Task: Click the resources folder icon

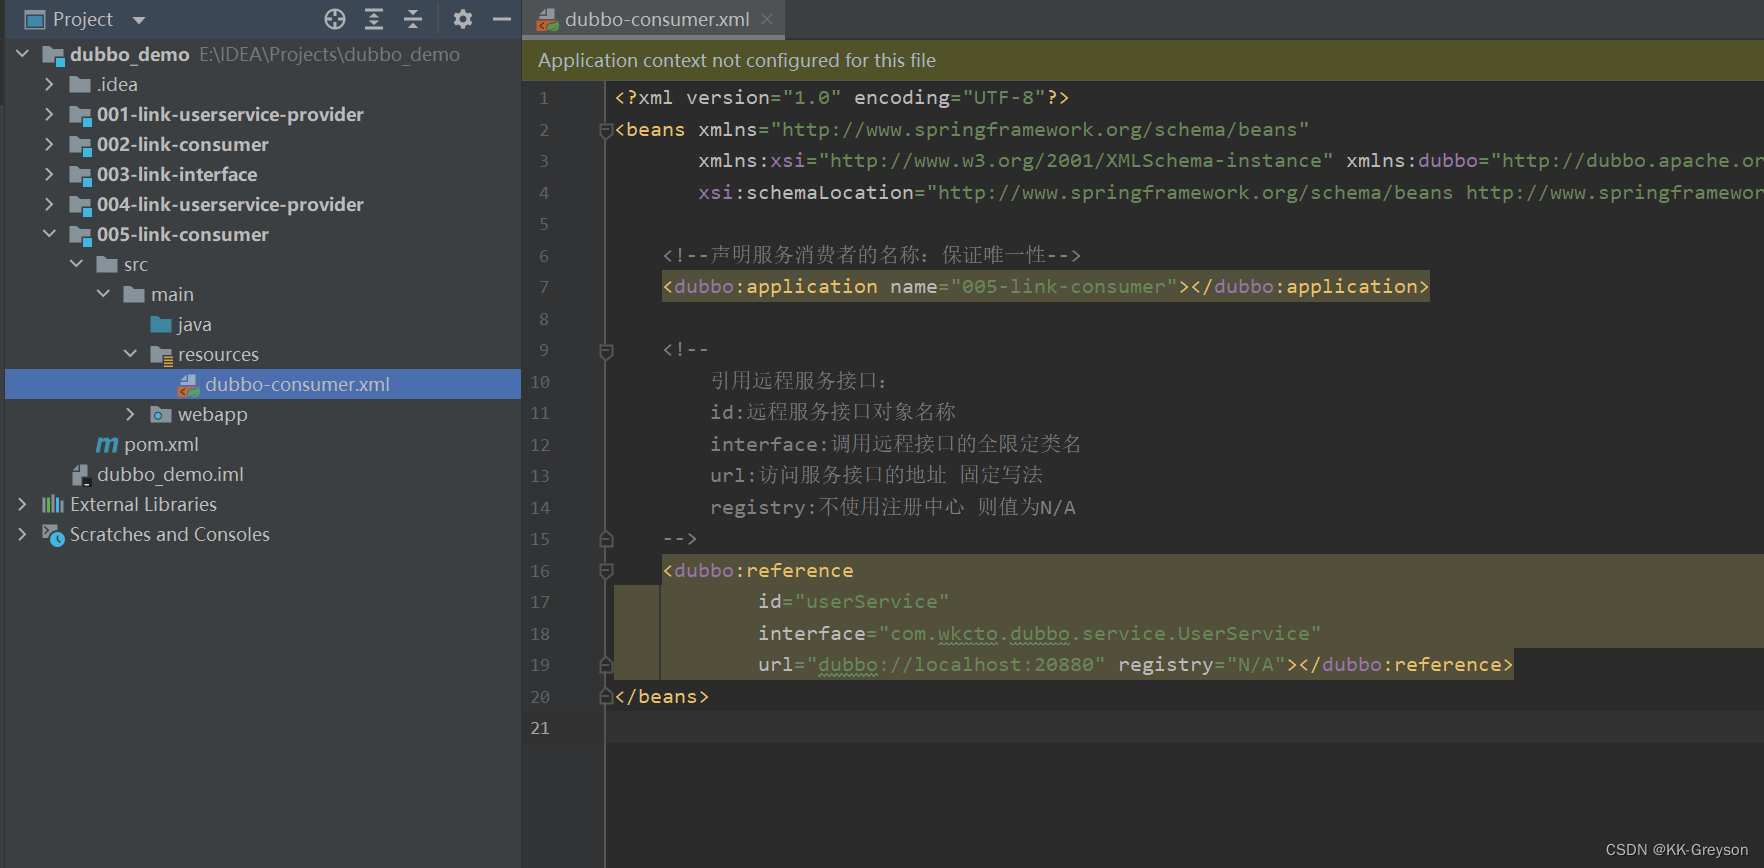Action: (x=161, y=355)
